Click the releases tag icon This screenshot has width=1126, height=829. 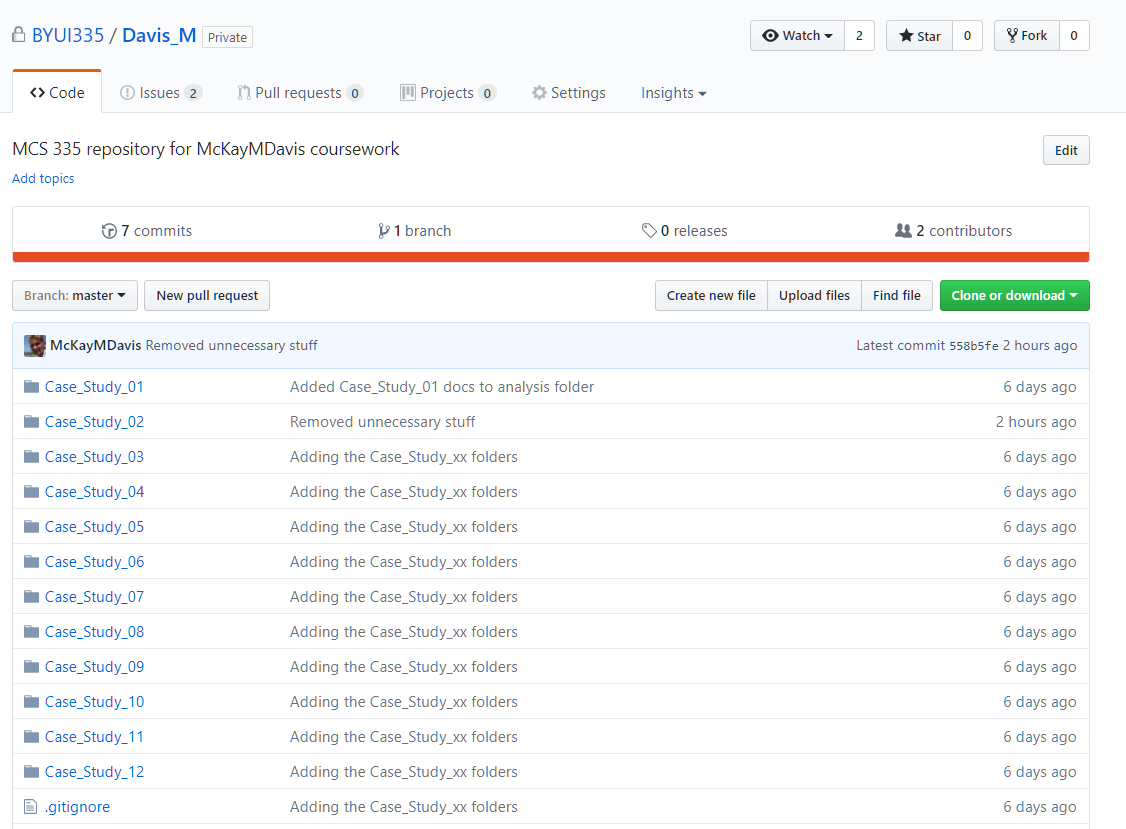coord(649,231)
